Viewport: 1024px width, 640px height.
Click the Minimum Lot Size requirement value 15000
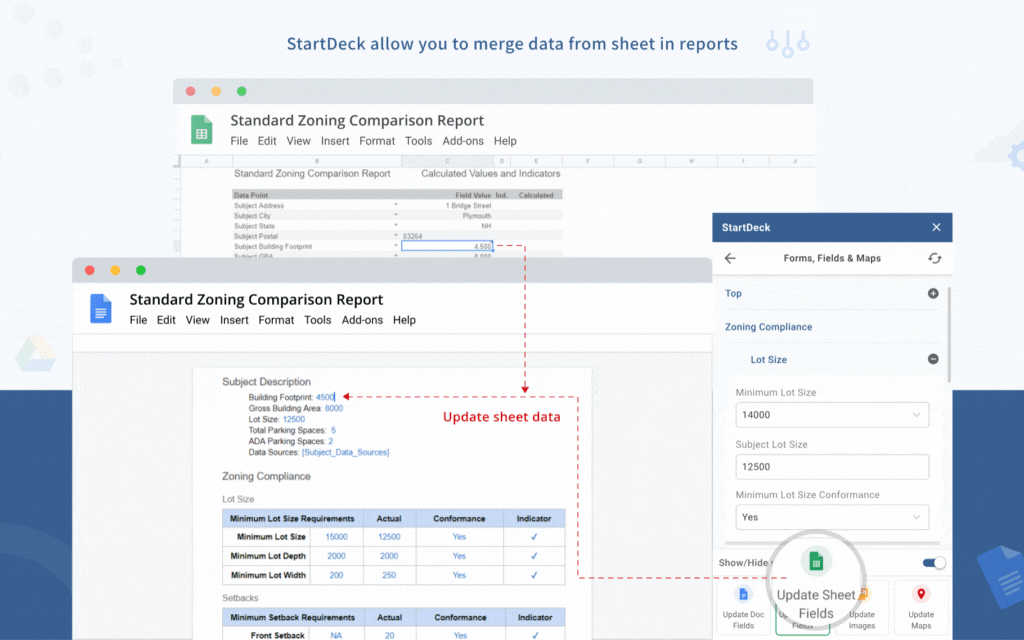[336, 537]
